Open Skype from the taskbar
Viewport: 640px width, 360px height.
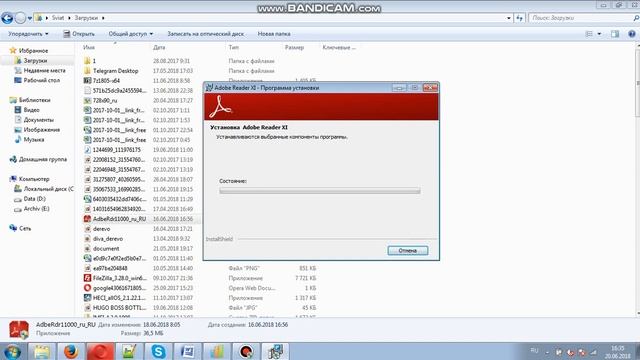pyautogui.click(x=158, y=352)
